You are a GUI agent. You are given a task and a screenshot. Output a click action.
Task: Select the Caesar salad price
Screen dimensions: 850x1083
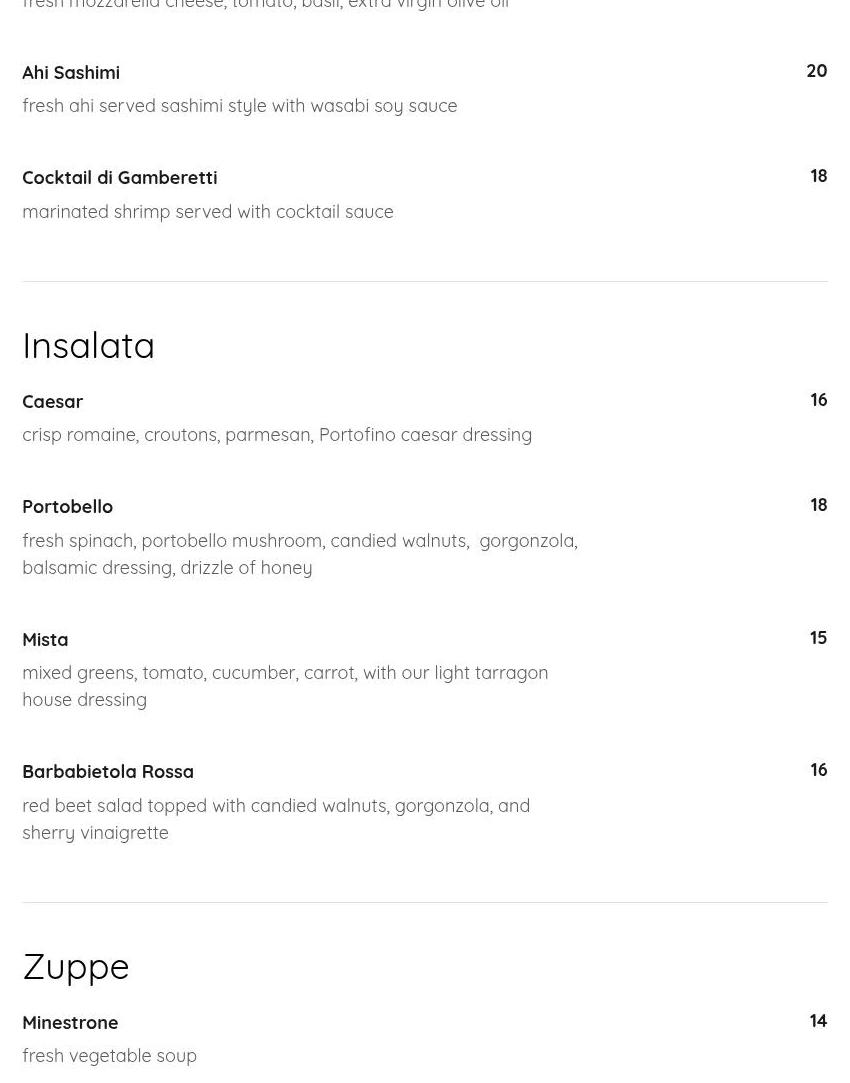tap(818, 400)
